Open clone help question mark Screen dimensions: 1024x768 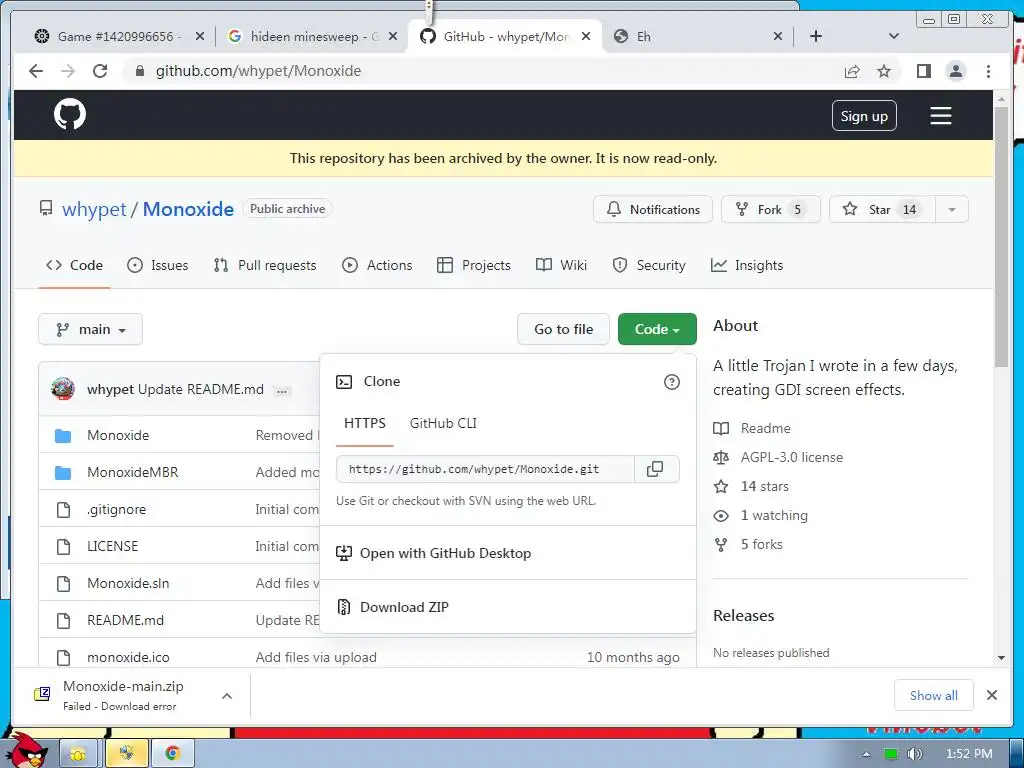point(671,382)
